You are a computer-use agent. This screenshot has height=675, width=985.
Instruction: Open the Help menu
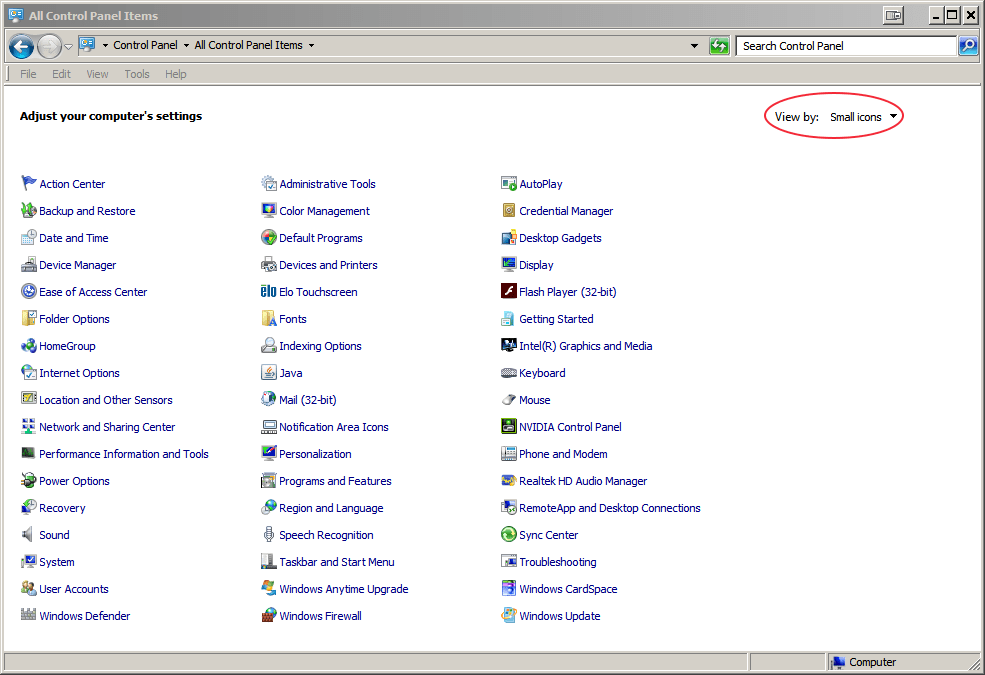[176, 74]
